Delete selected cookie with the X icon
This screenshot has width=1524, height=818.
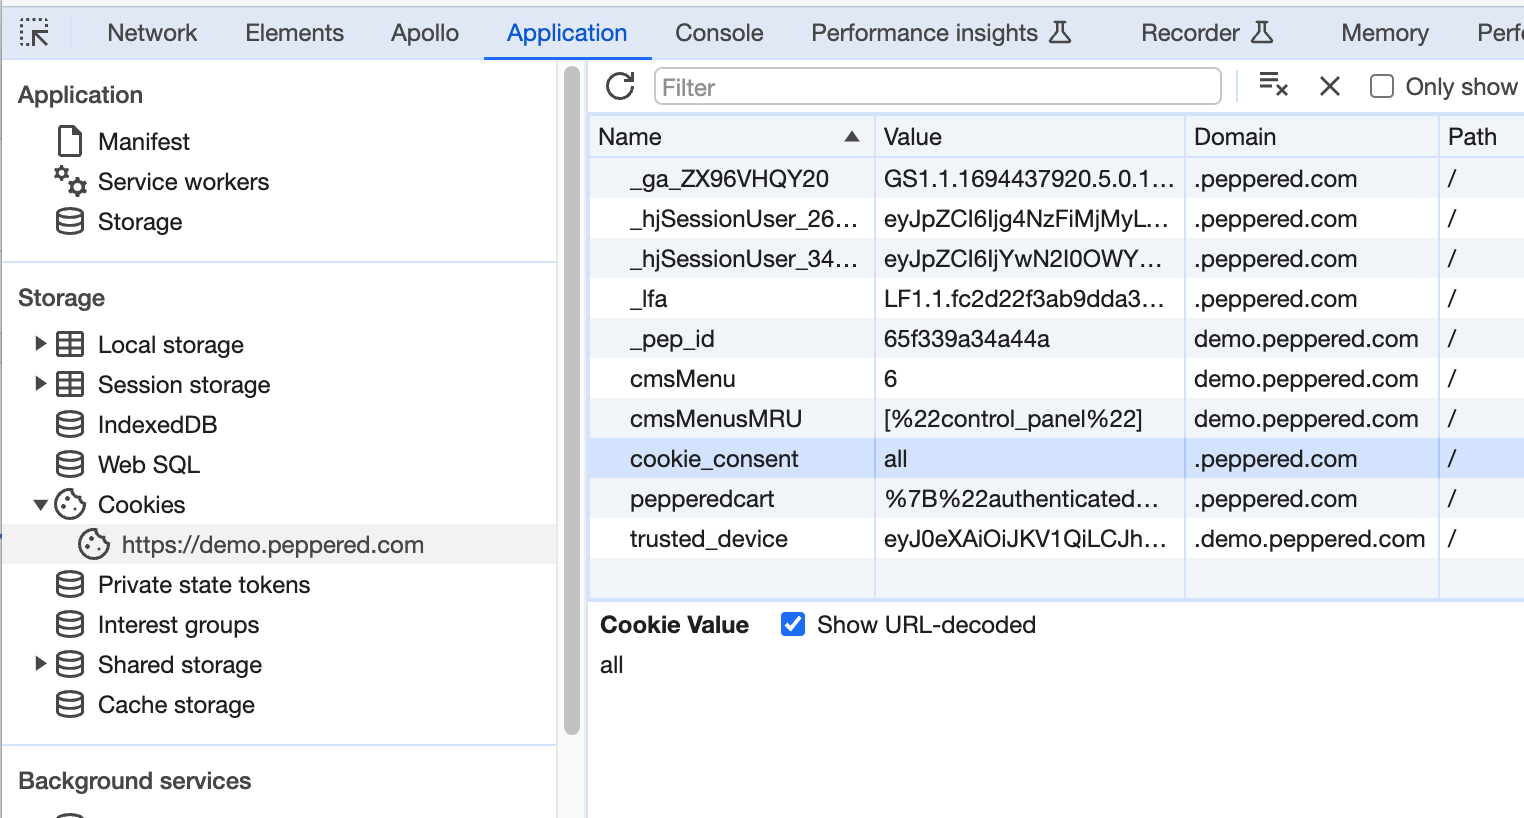point(1330,86)
